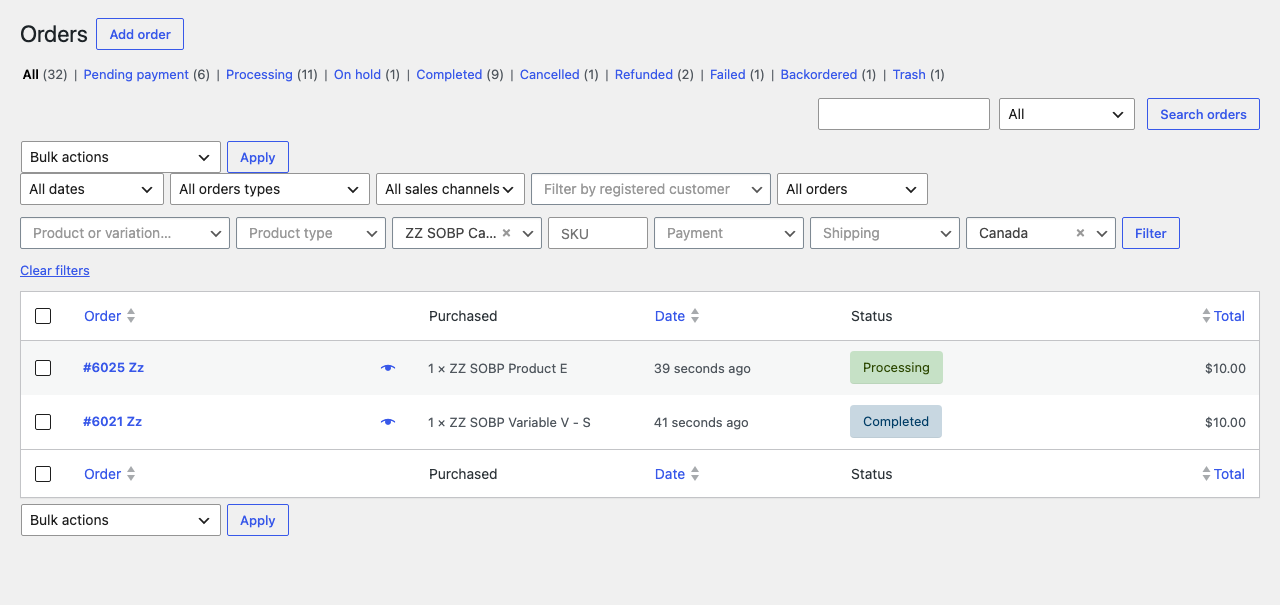
Task: Click the Clear filters link
Action: pyautogui.click(x=55, y=270)
